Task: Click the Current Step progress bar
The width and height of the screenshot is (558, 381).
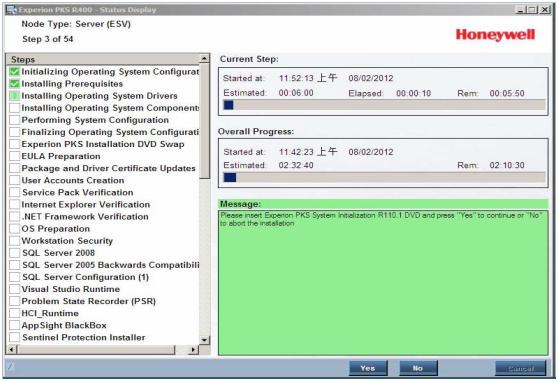Action: 384,105
